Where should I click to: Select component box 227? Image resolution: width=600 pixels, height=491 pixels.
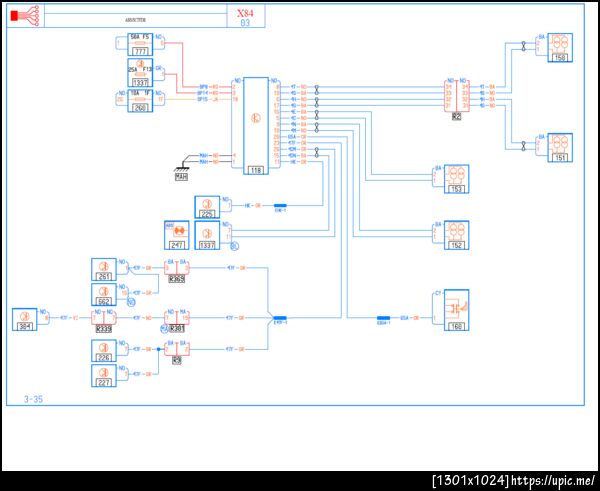[104, 375]
